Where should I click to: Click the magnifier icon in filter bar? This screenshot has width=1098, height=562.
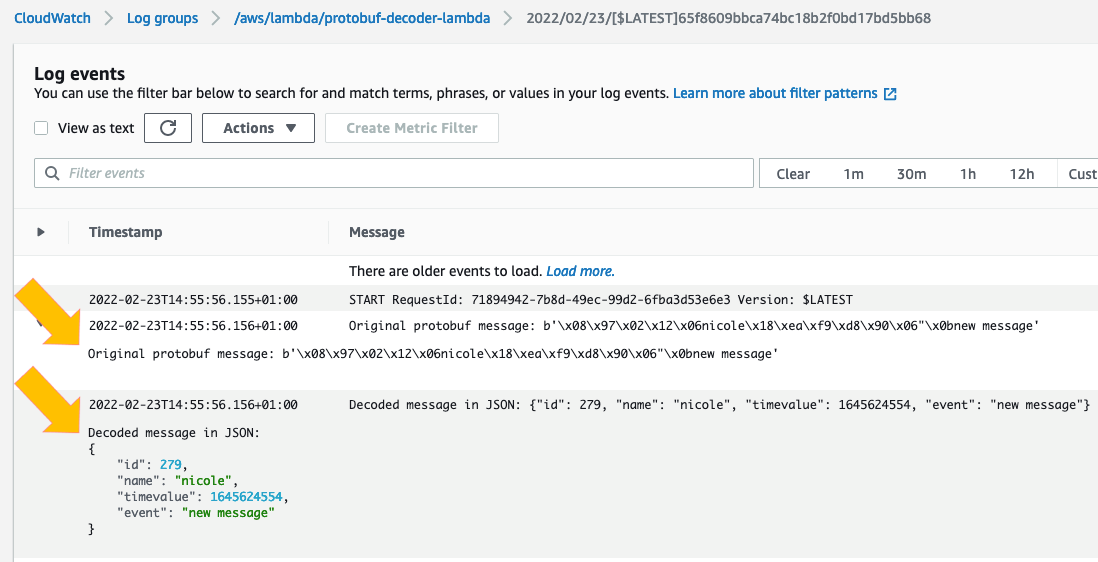click(52, 173)
